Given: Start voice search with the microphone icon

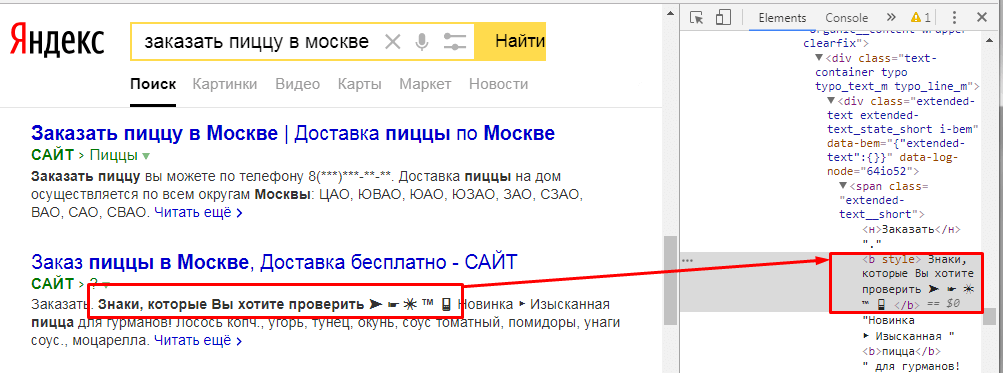Looking at the screenshot, I should [x=422, y=42].
